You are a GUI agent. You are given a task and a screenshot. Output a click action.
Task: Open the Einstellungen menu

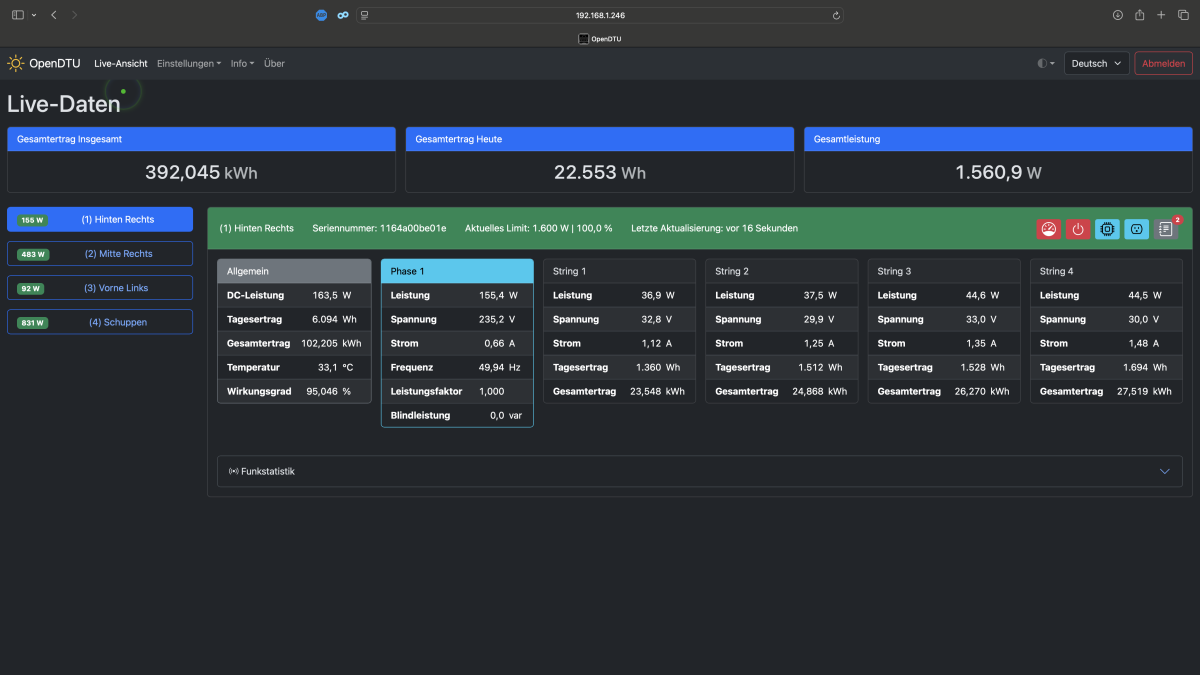pyautogui.click(x=189, y=63)
